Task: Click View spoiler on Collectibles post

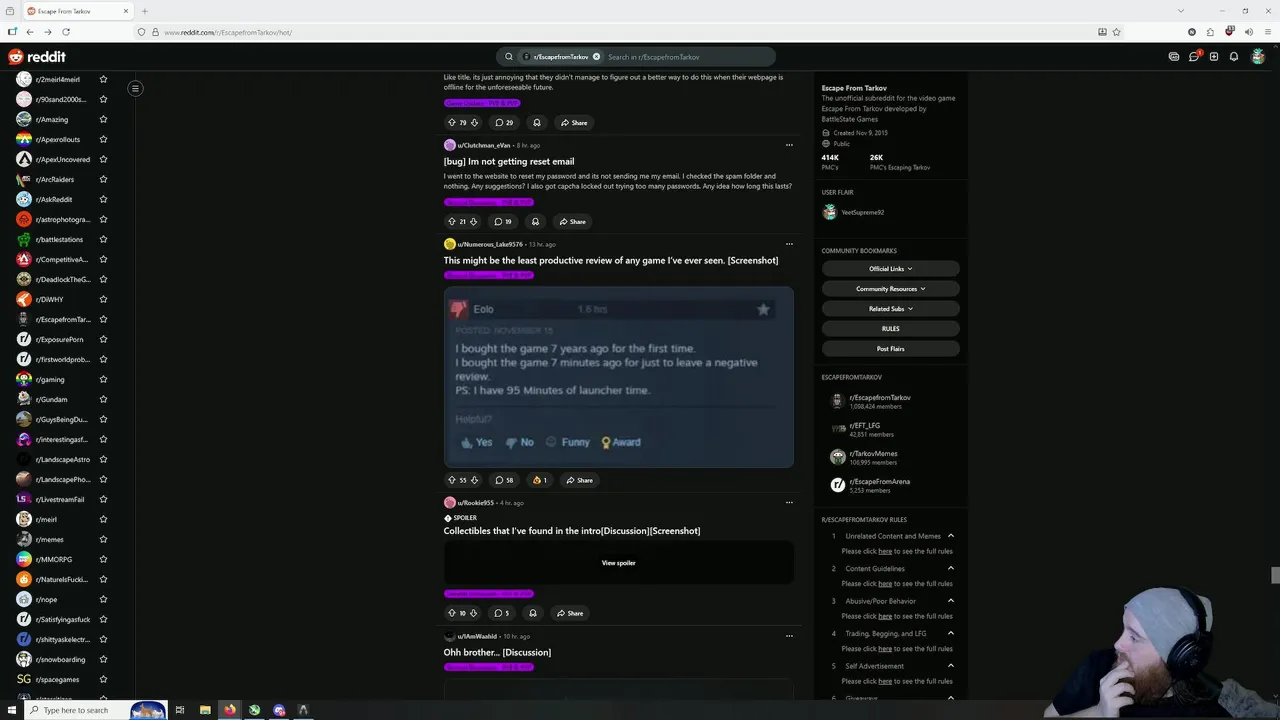Action: (618, 563)
